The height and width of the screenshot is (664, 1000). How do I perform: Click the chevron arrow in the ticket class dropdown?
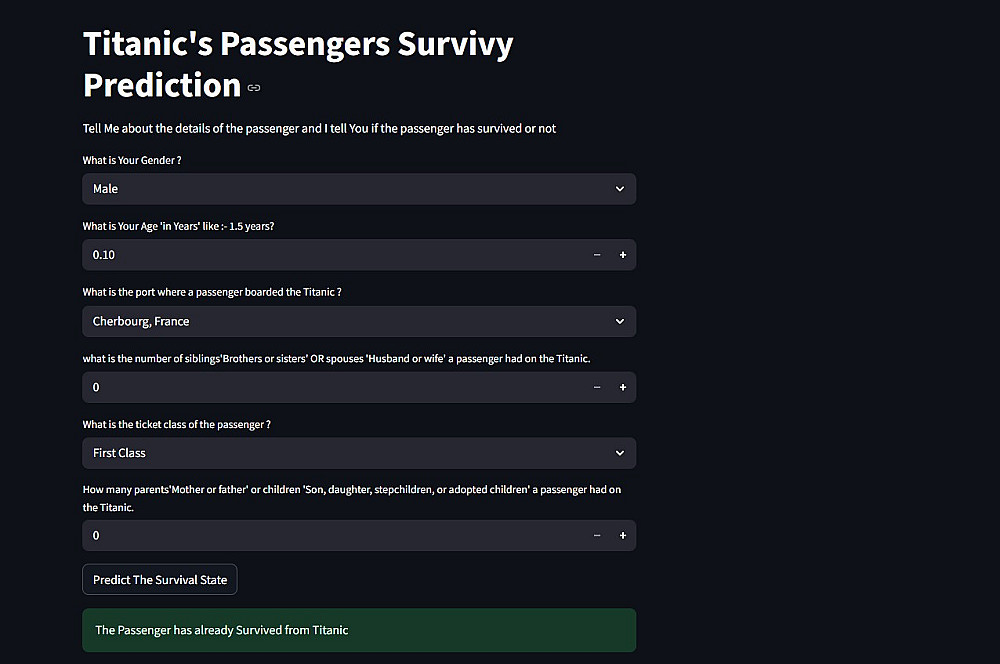click(x=620, y=453)
